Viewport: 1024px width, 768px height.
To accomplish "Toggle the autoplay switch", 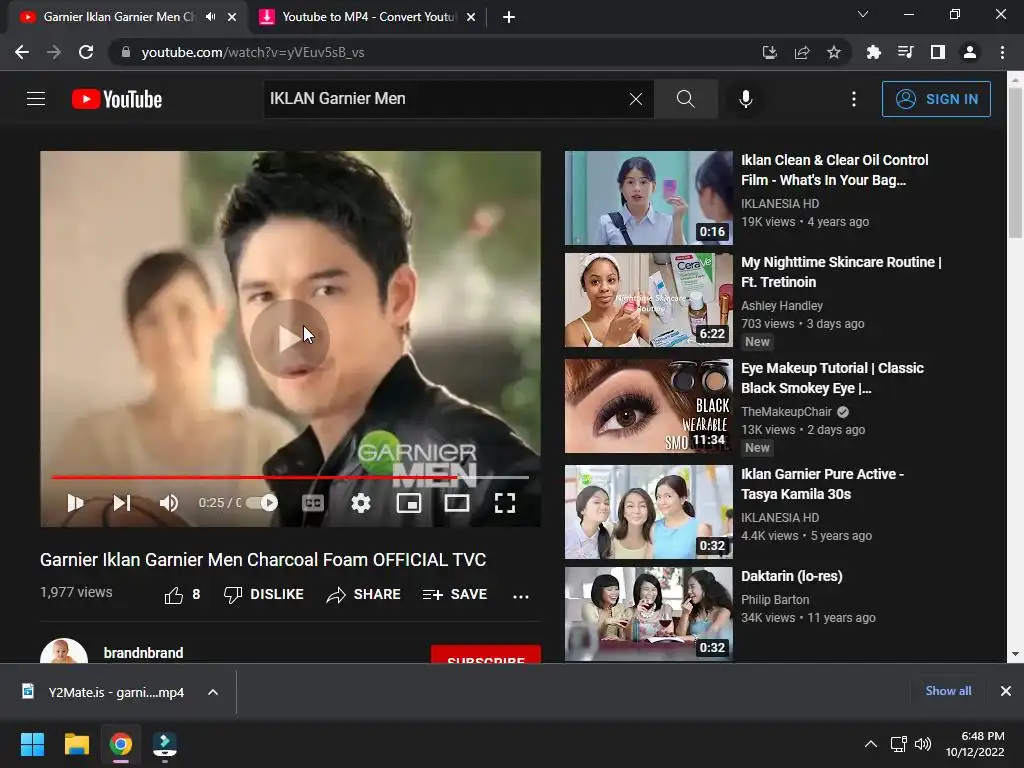I will [x=263, y=503].
